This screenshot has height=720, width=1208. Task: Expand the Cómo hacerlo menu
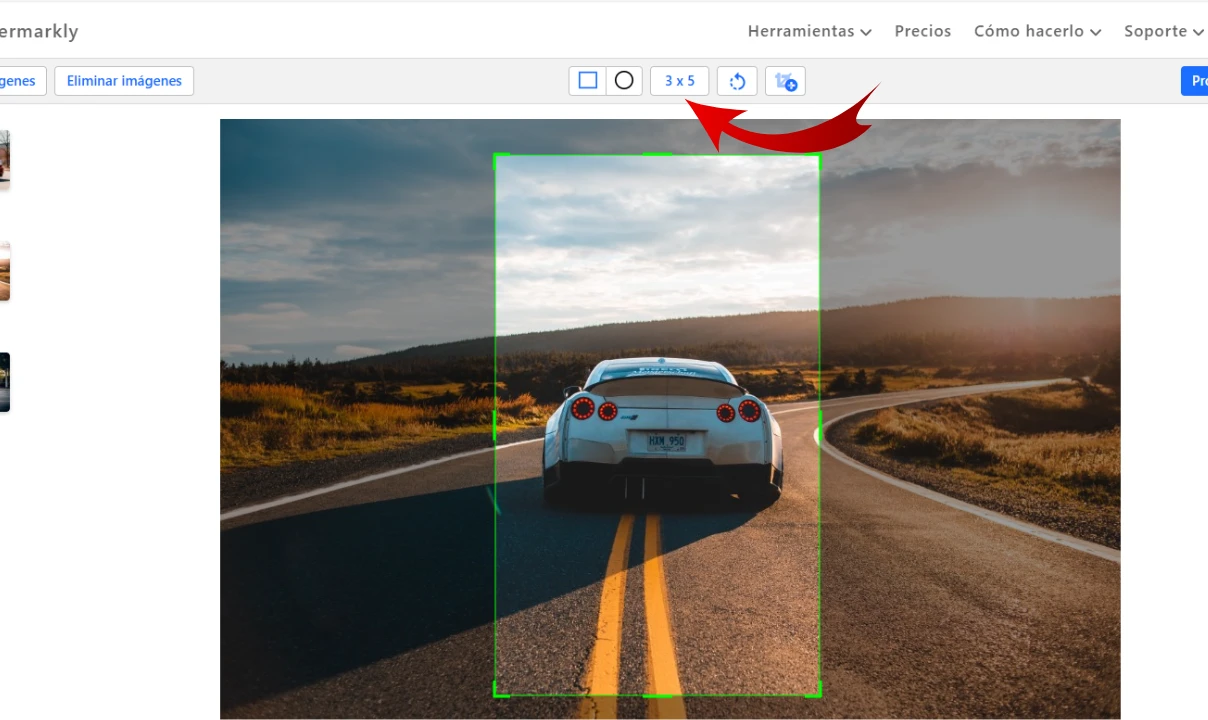click(x=1037, y=31)
